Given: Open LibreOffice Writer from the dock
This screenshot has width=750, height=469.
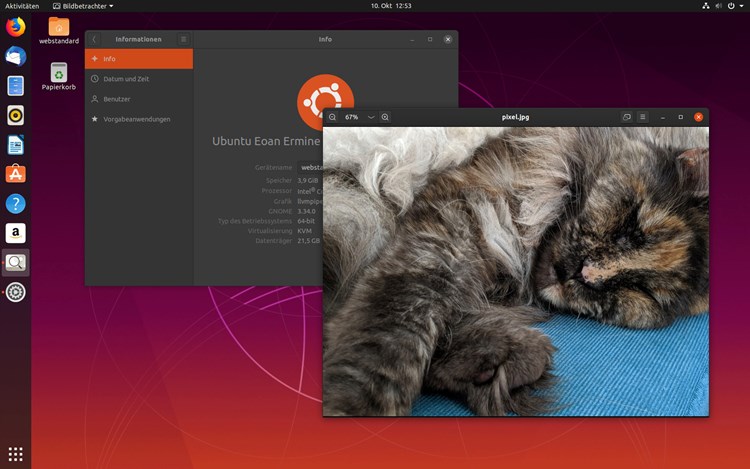Looking at the screenshot, I should 15,145.
